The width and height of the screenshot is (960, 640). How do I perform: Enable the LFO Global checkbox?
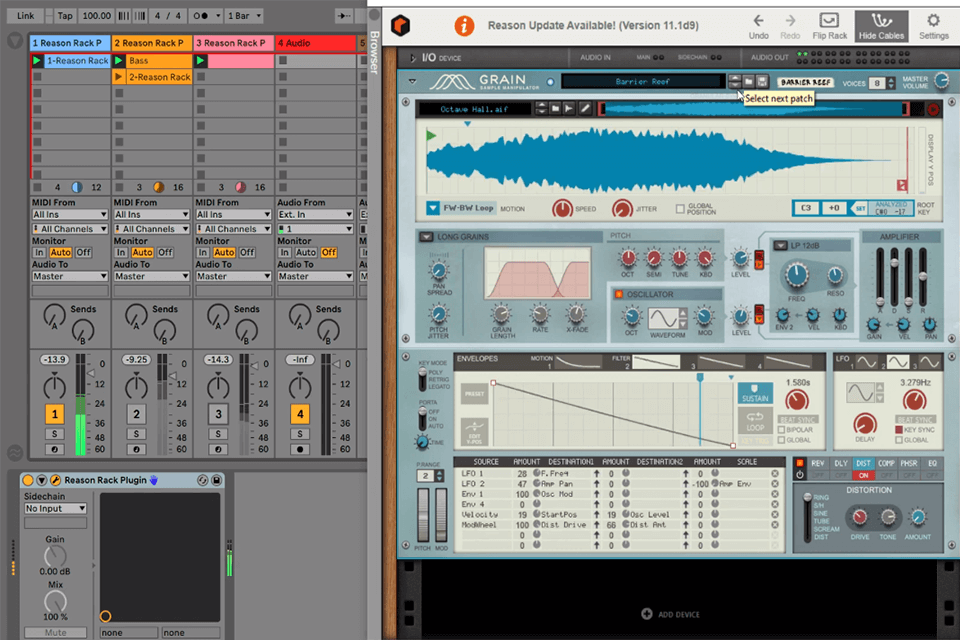point(899,440)
